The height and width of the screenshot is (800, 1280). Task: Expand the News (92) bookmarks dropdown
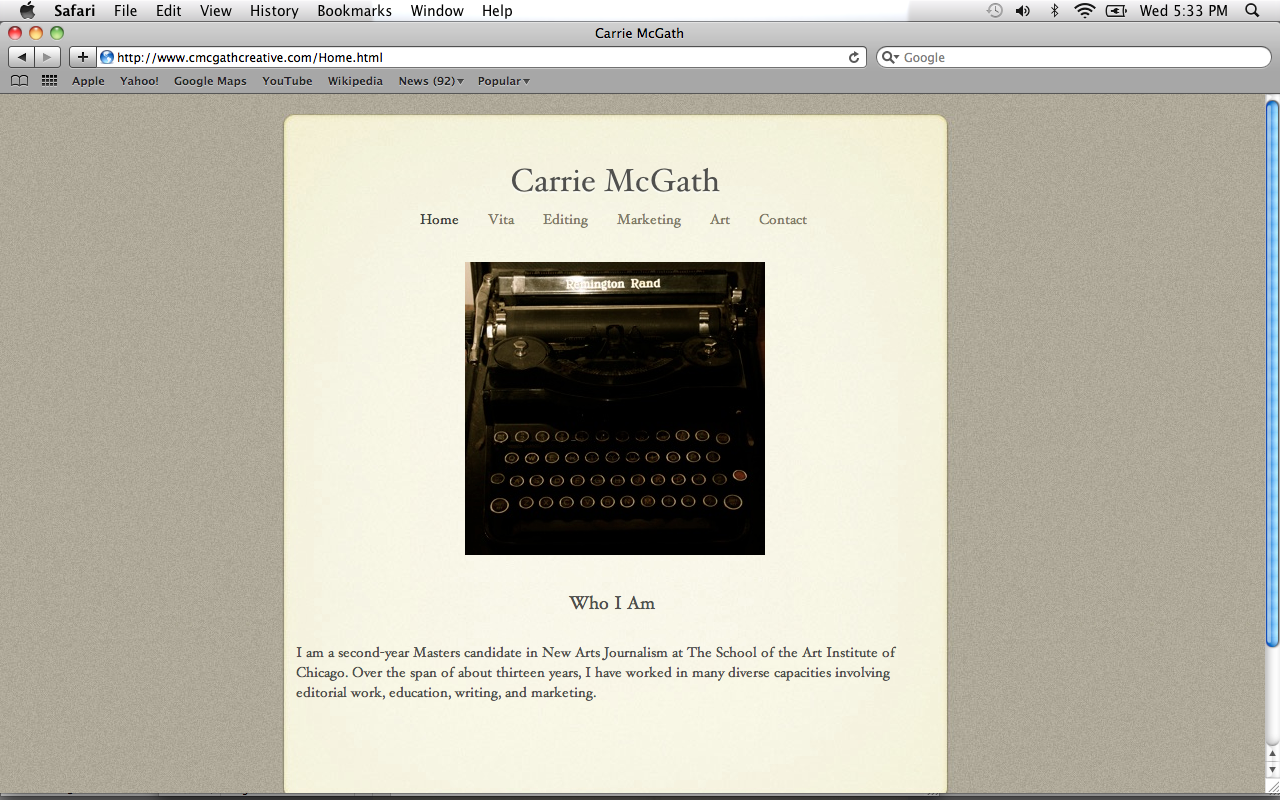coord(430,81)
